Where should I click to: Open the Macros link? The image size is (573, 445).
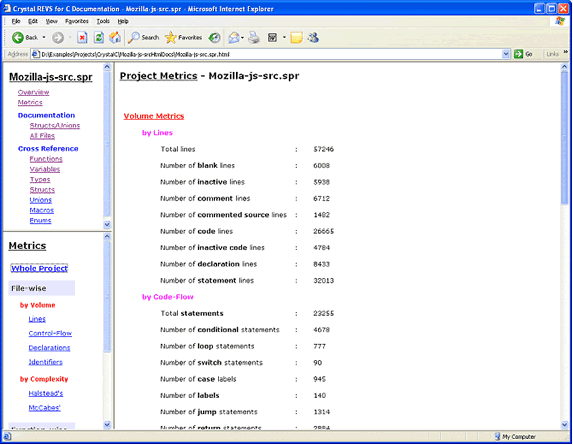click(x=42, y=210)
